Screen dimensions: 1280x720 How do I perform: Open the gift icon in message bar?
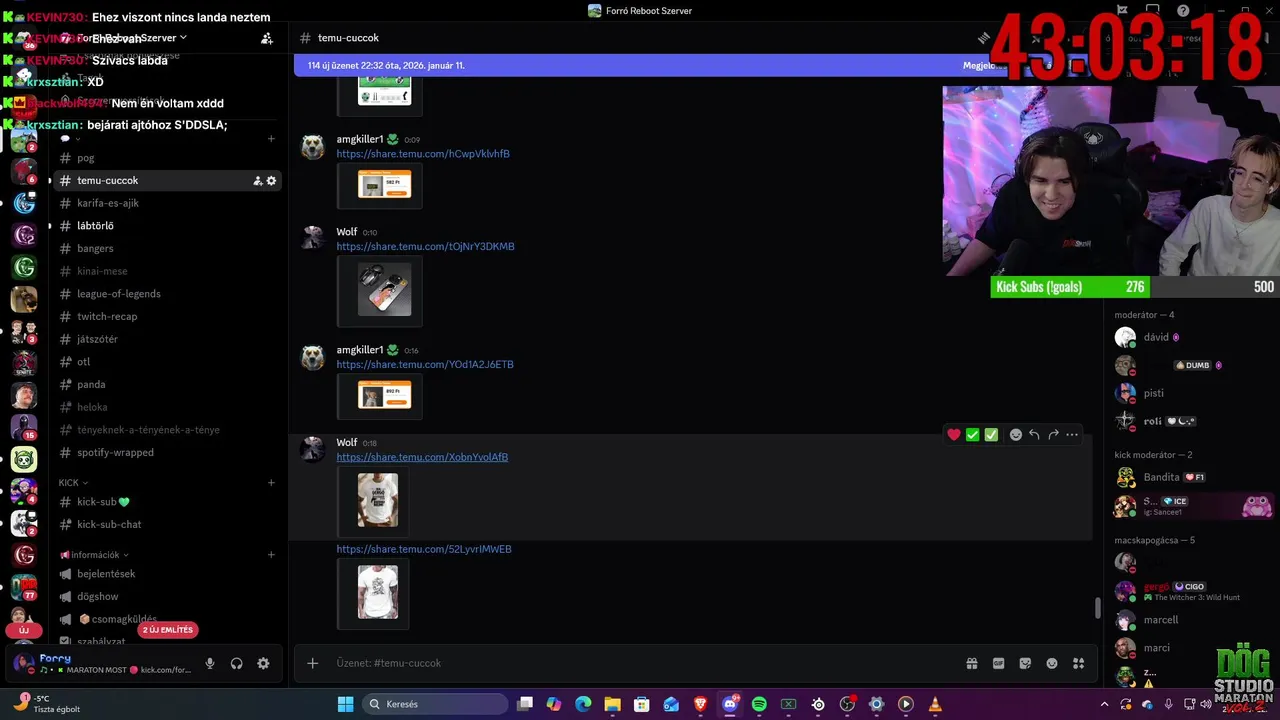971,663
